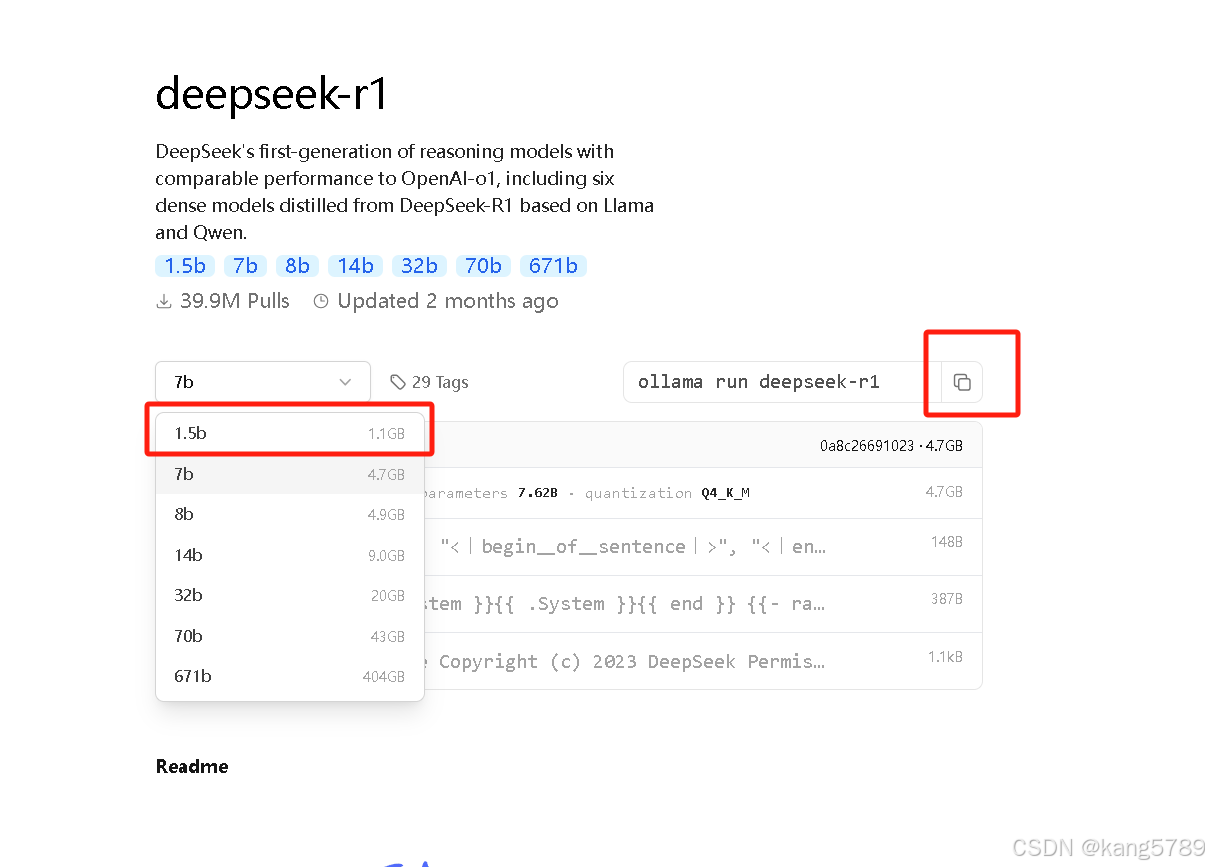Click Updated 2 months ago text

(x=448, y=301)
